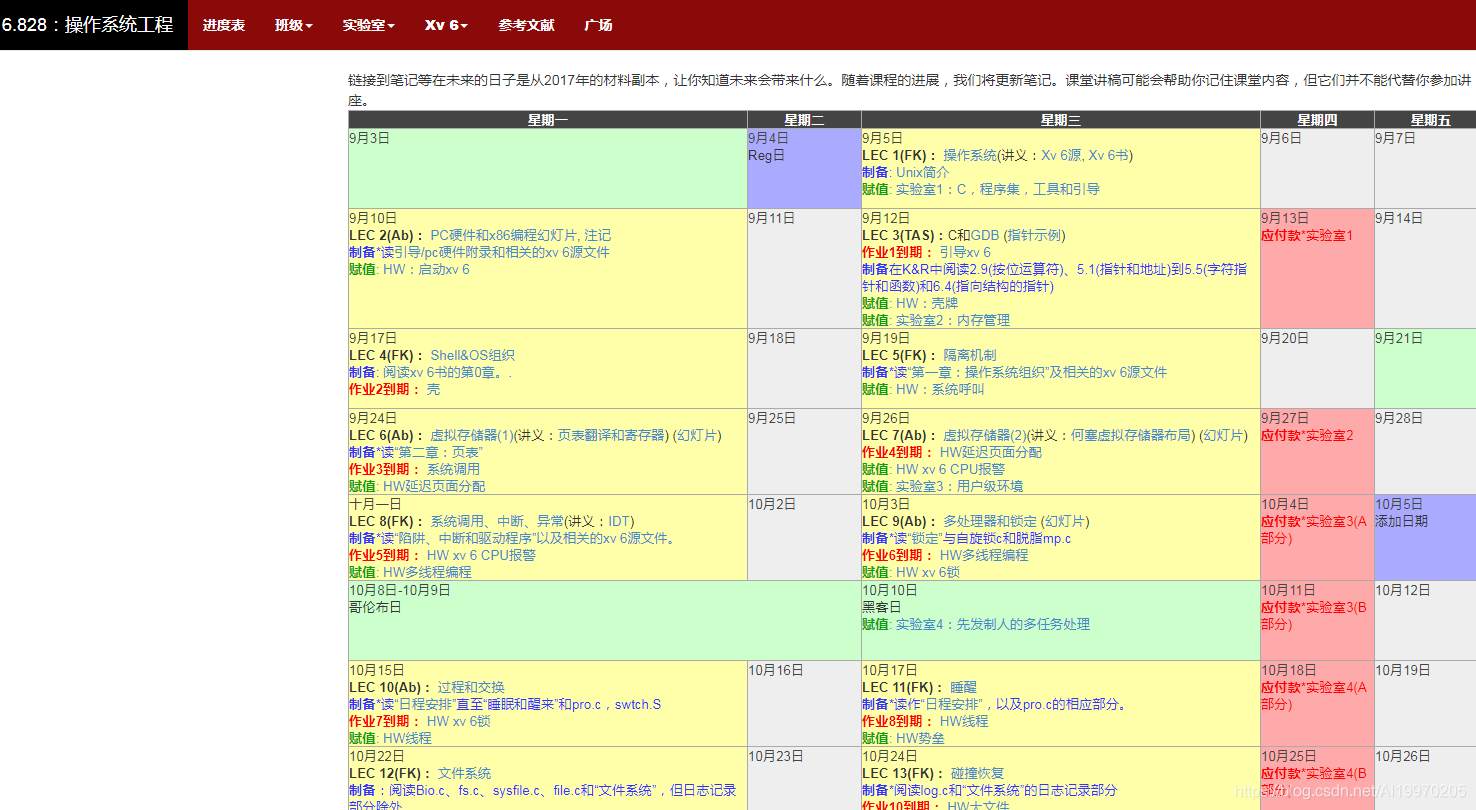The width and height of the screenshot is (1476, 810).
Task: Open the 广场 nav item
Action: tap(598, 25)
